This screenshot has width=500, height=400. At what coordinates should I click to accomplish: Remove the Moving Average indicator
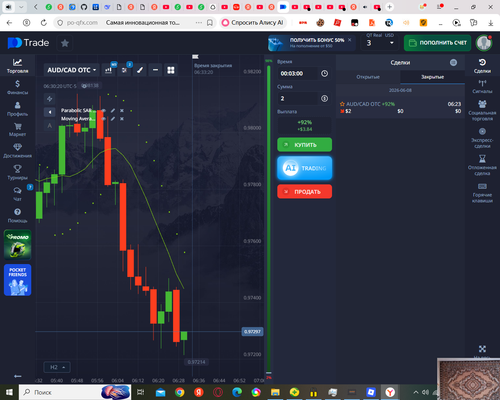pyautogui.click(x=122, y=119)
